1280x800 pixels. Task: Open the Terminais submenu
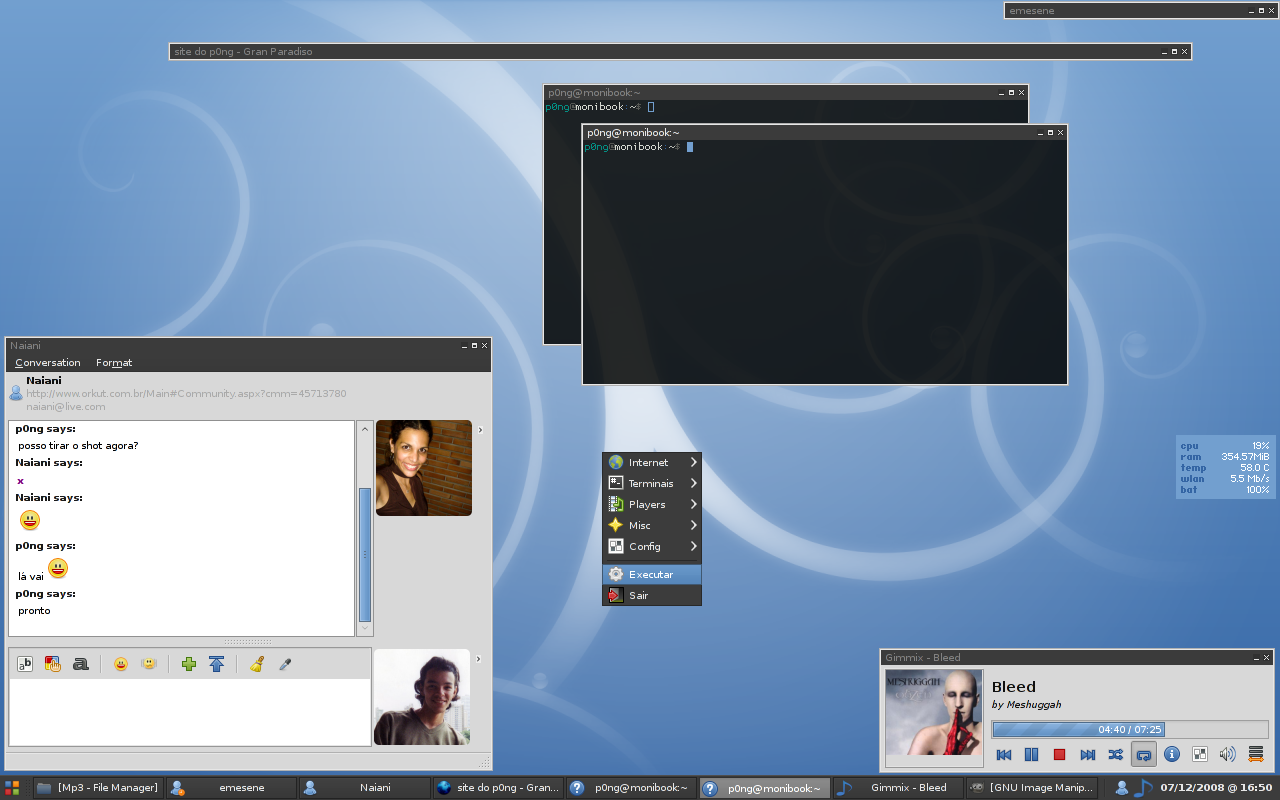point(652,483)
